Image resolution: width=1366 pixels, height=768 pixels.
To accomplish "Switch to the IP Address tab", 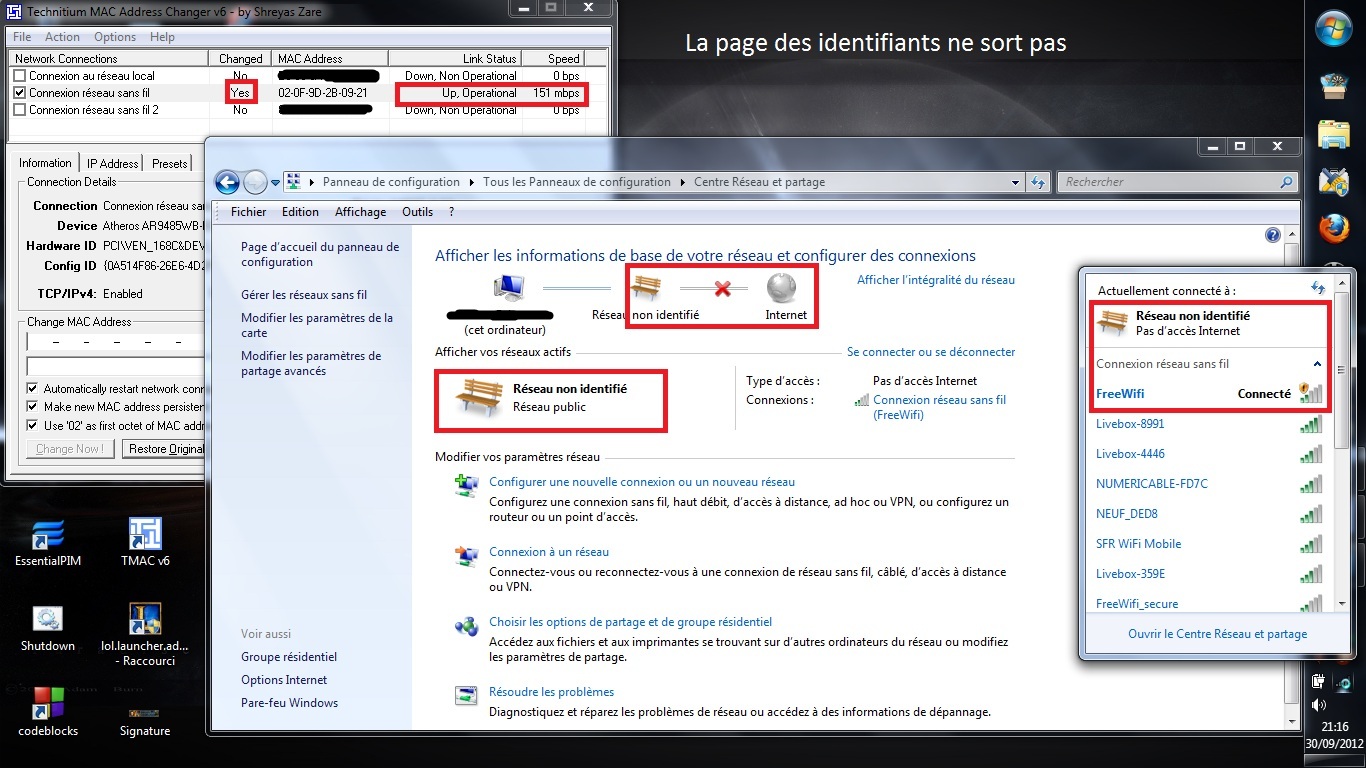I will click(111, 162).
